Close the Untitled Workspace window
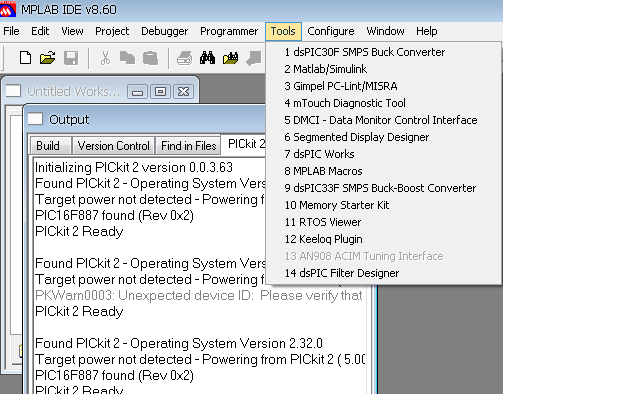Image resolution: width=640 pixels, height=400 pixels. 184,91
